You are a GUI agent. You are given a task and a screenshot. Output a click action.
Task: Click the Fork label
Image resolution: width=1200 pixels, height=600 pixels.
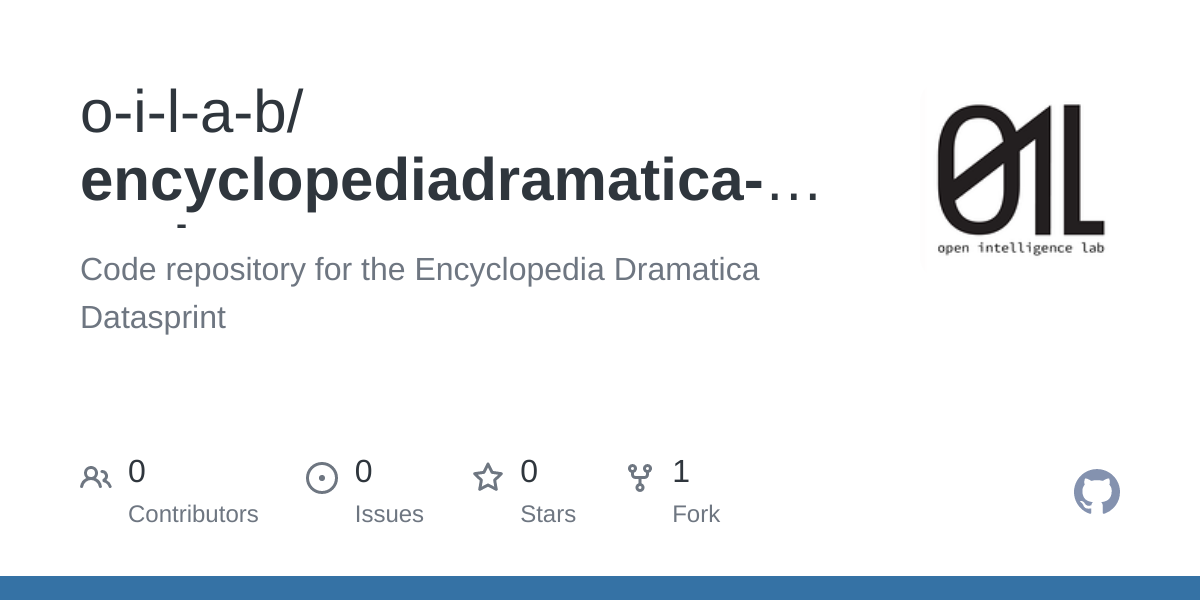(696, 514)
